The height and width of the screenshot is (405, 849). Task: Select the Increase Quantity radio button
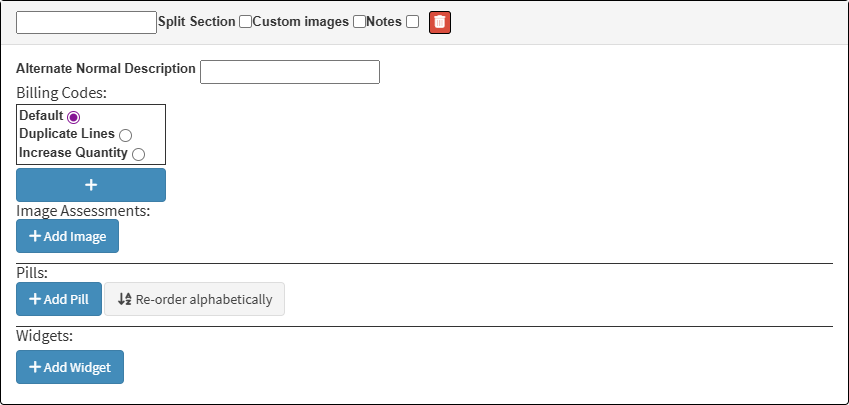tap(138, 154)
